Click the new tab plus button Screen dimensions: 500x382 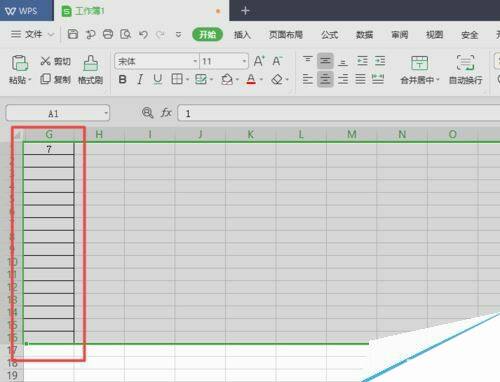tap(245, 11)
